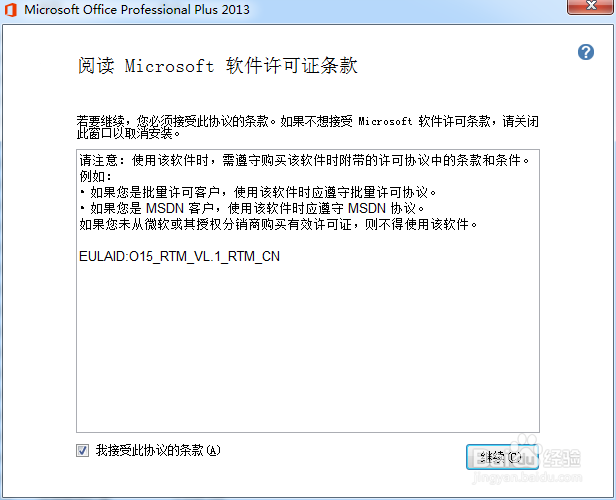Click the jingyan.baidu.com watermark link
This screenshot has width=616, height=500.
(x=527, y=477)
